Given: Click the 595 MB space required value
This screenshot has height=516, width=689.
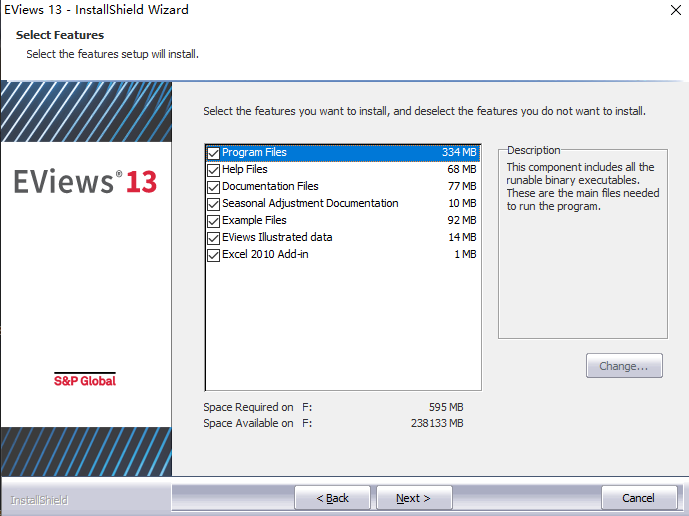Looking at the screenshot, I should tap(446, 407).
